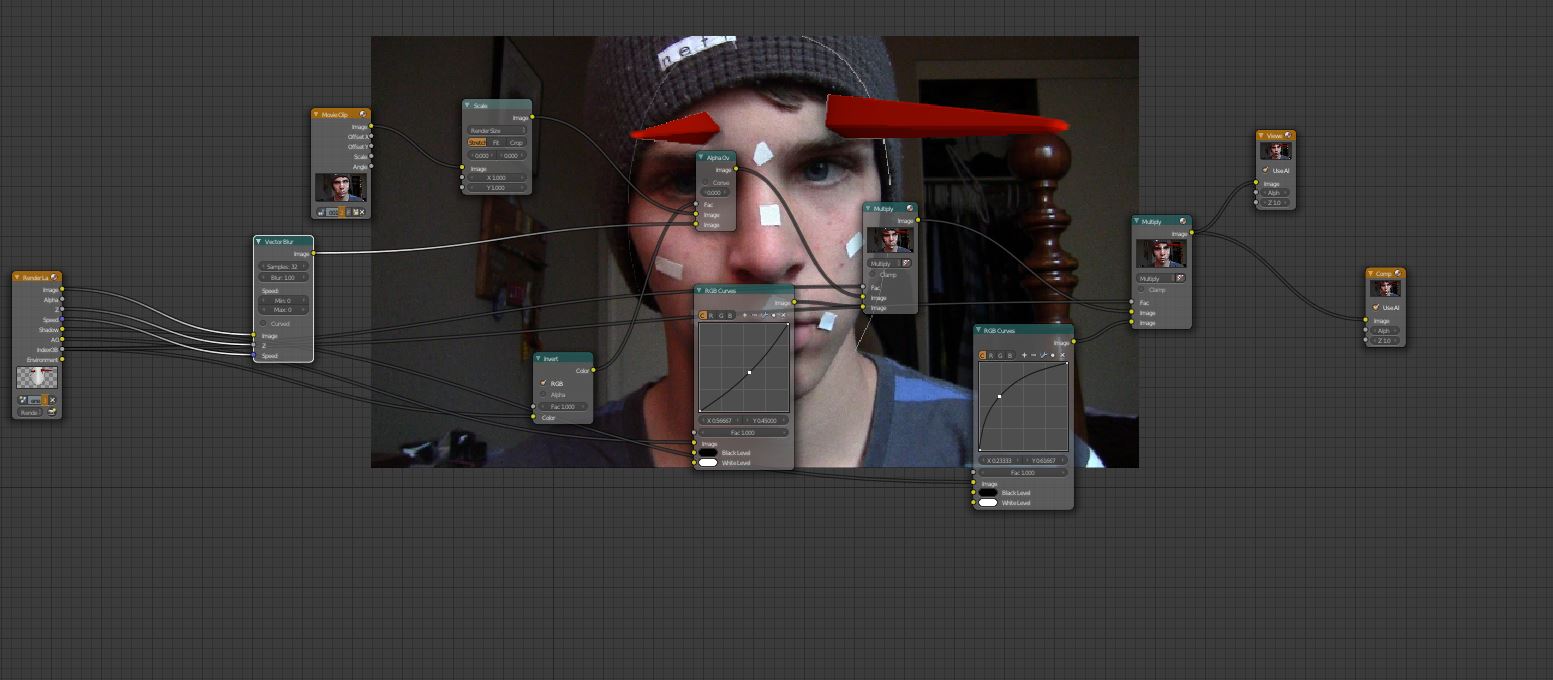
Task: Browse scene icon in Render Layers node
Action: (23, 400)
